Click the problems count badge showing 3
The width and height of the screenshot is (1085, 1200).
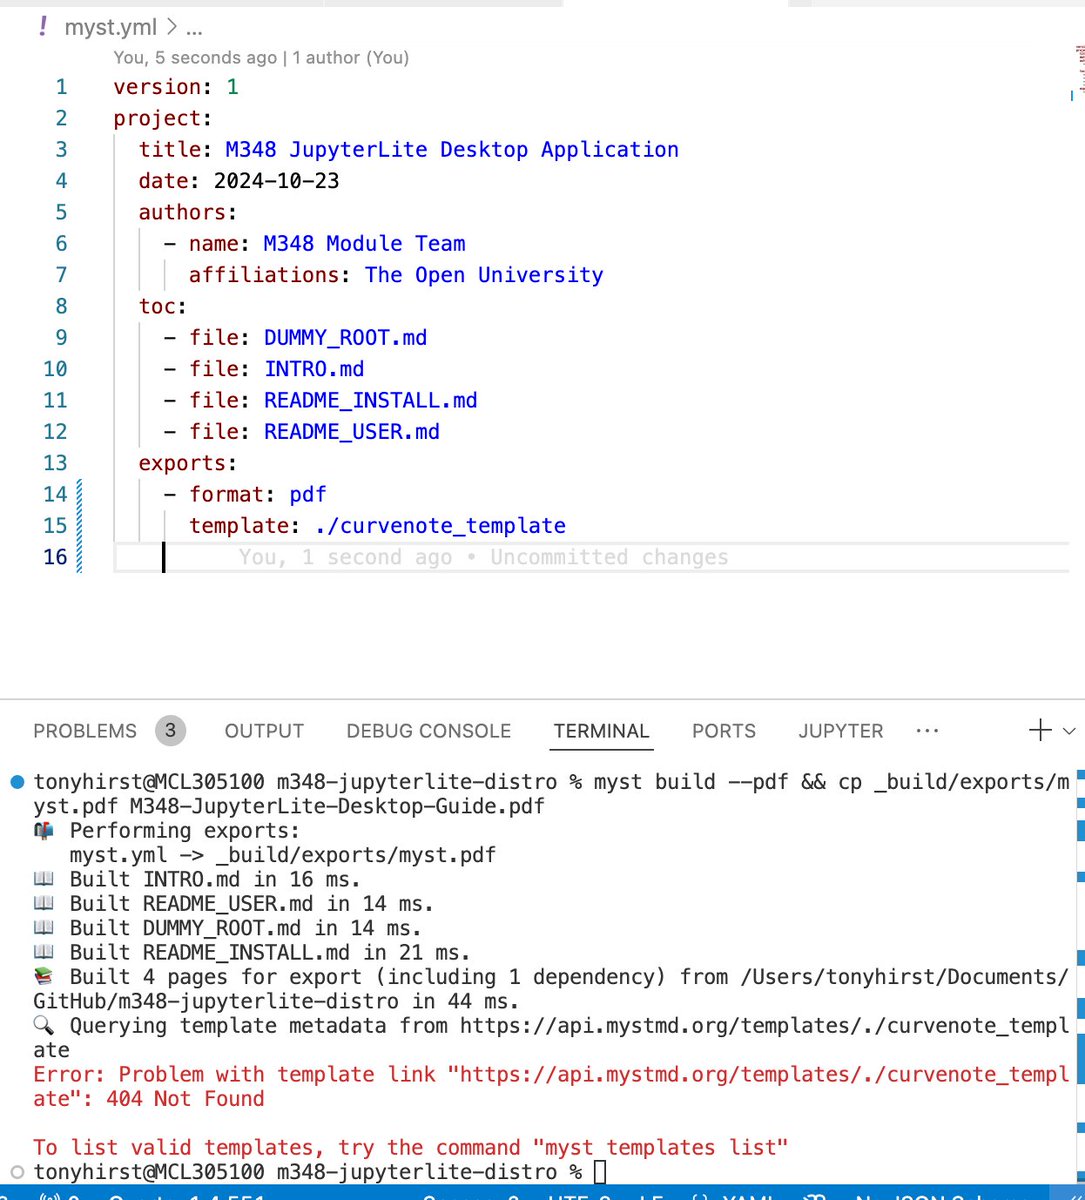pyautogui.click(x=170, y=731)
